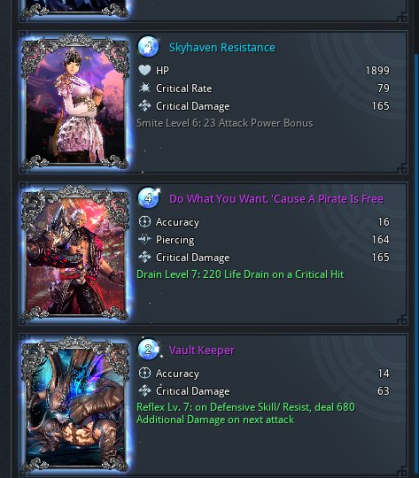Click the Critical Rate burst icon
This screenshot has height=478, width=419.
pyautogui.click(x=145, y=88)
